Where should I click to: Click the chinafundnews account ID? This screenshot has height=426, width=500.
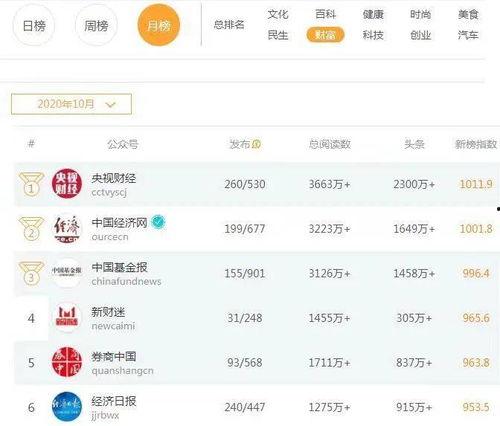[126, 281]
